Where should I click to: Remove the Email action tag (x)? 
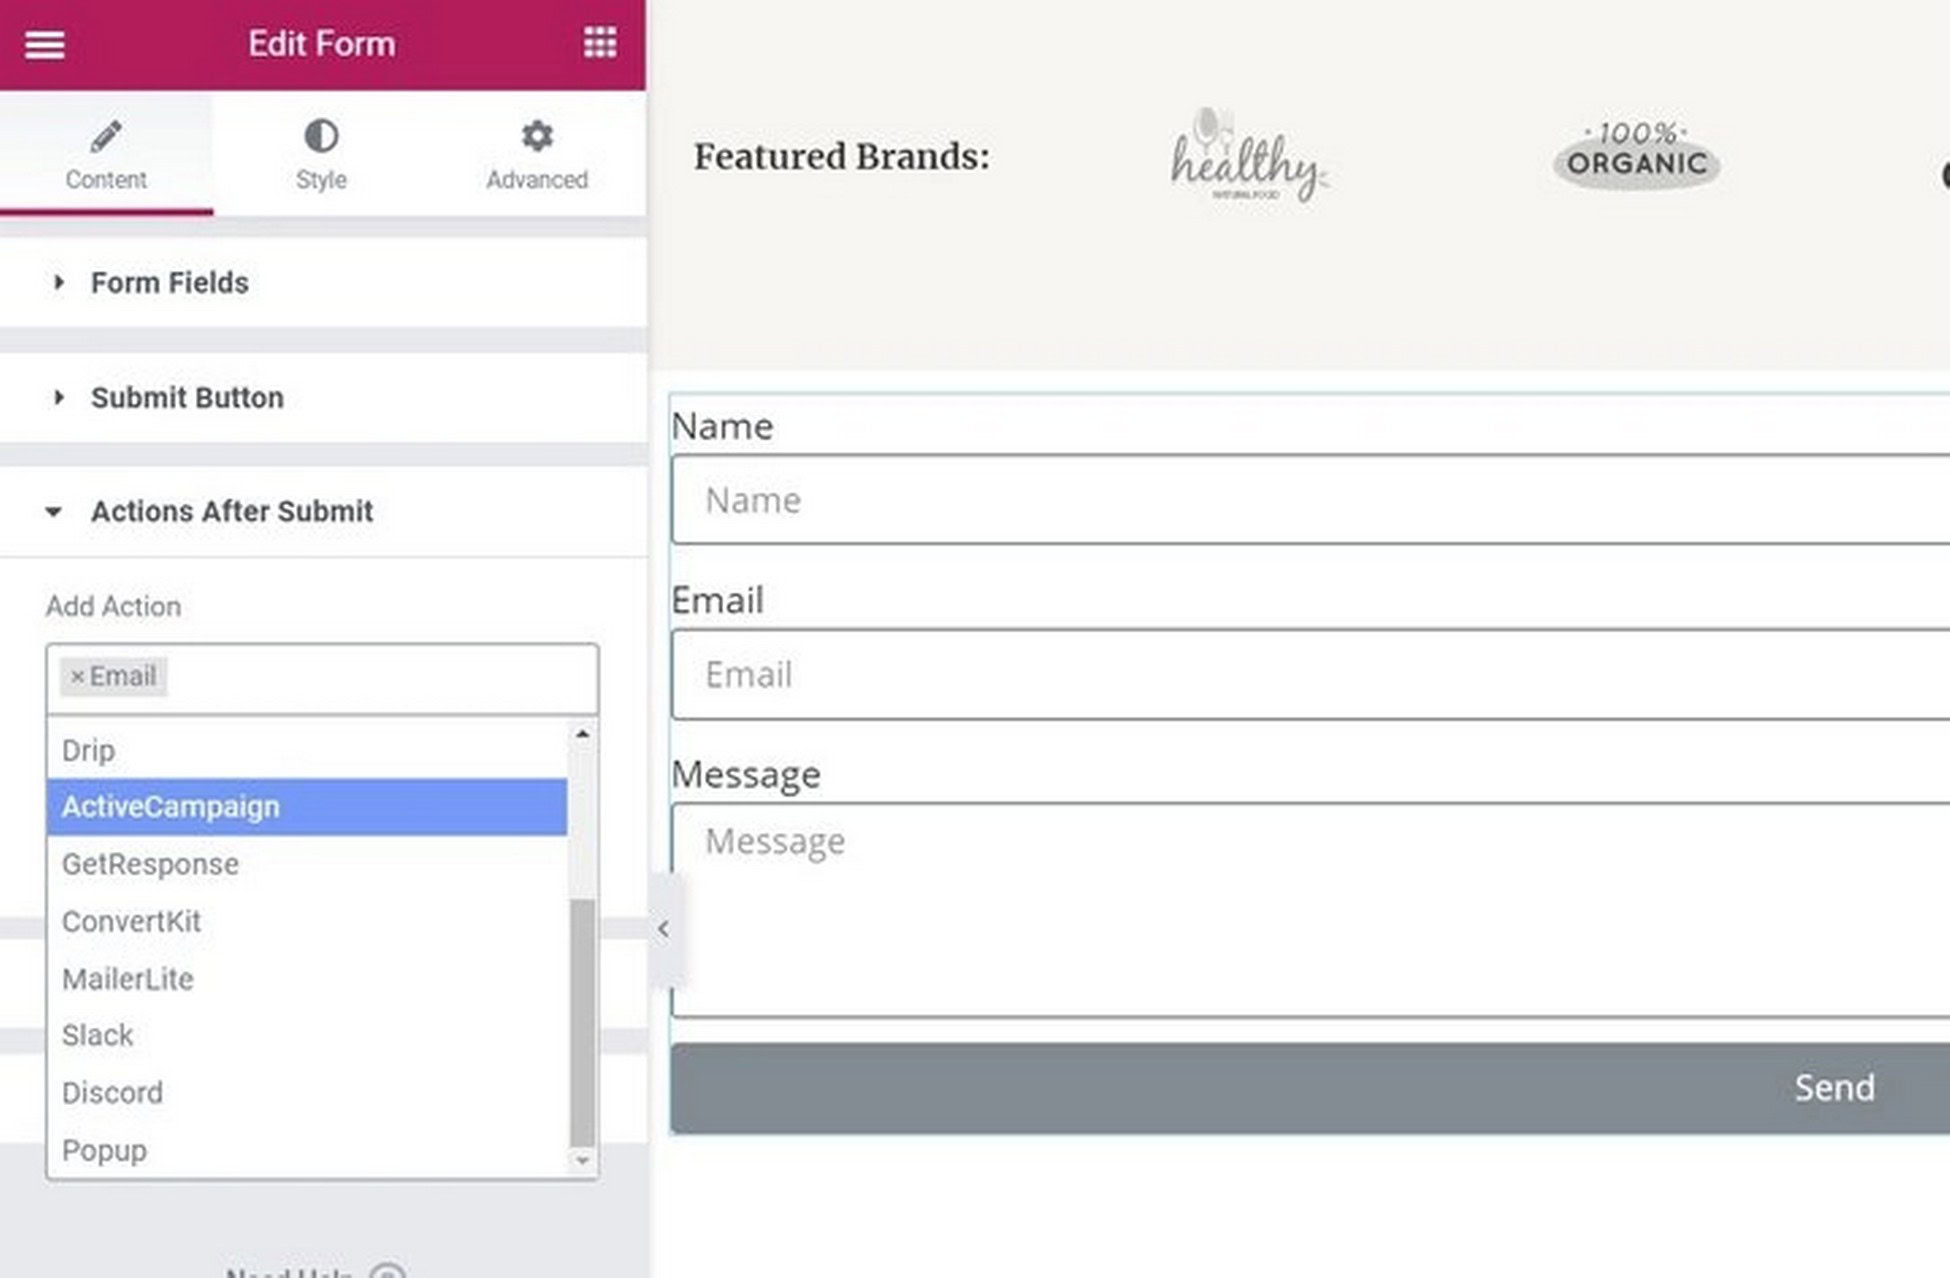[78, 675]
